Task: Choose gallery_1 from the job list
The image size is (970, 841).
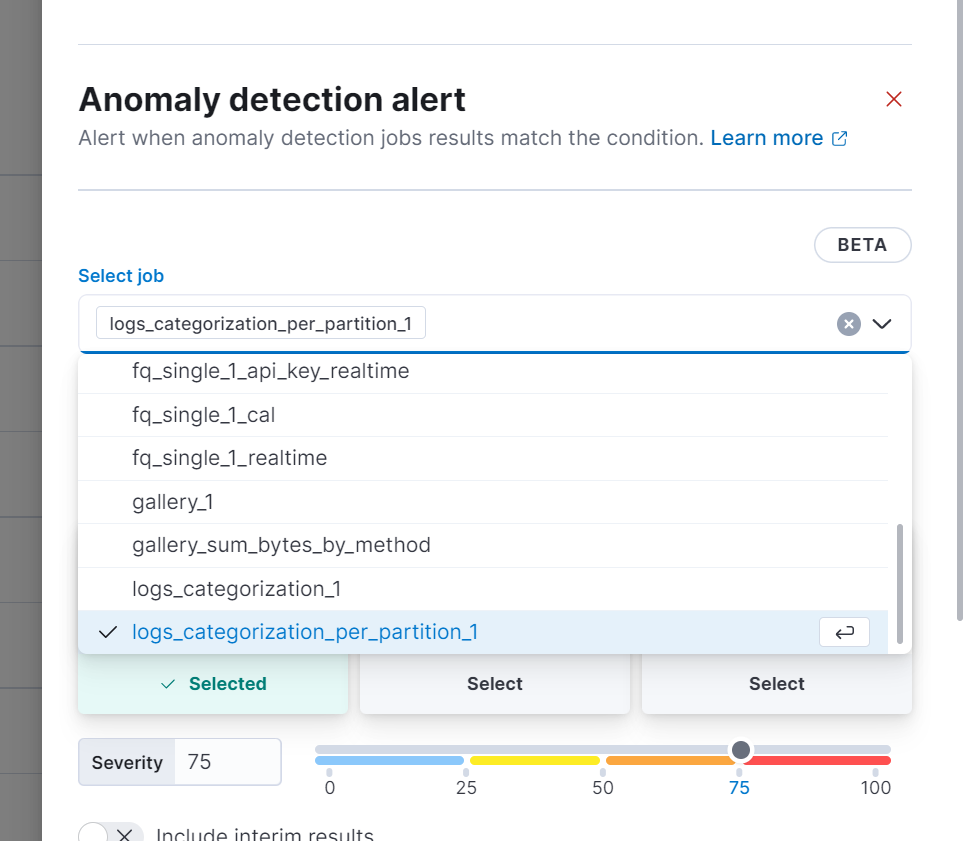Action: point(171,501)
